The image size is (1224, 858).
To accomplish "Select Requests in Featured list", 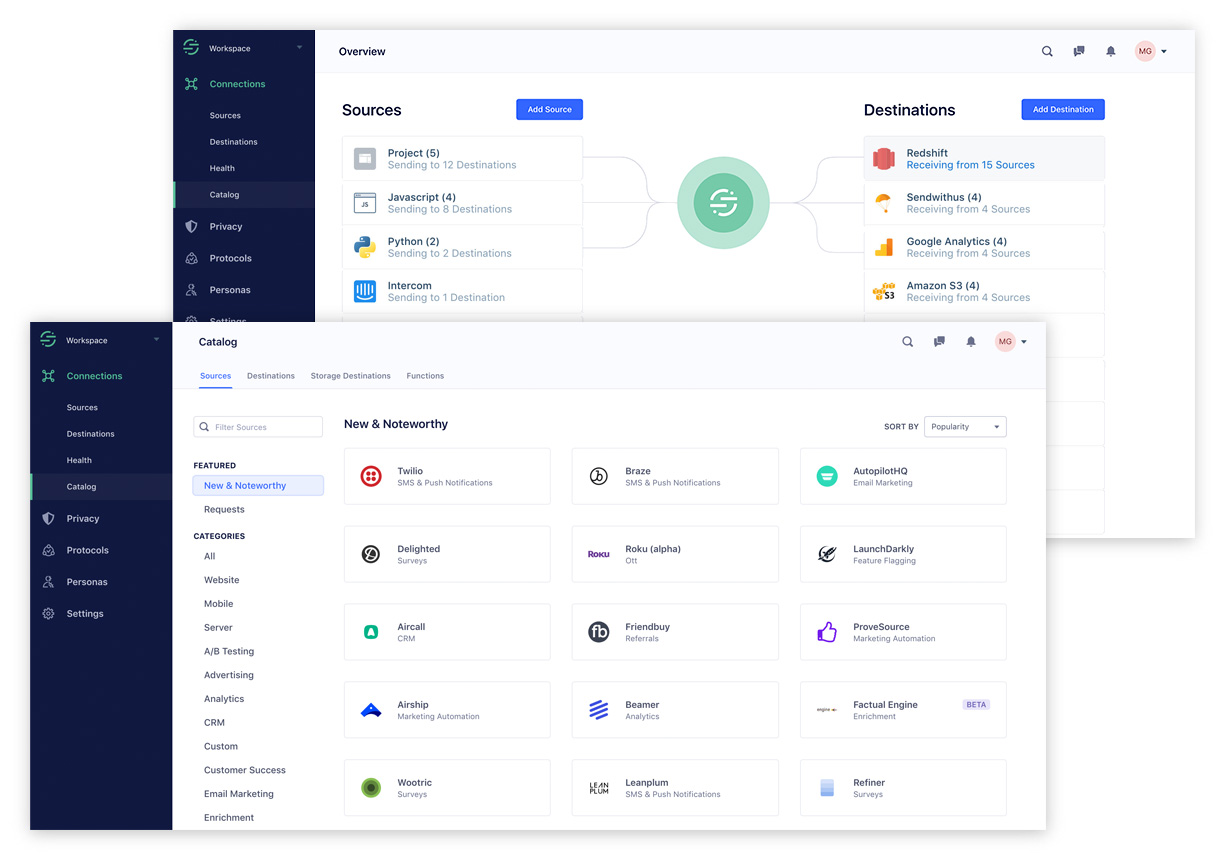I will click(x=224, y=510).
